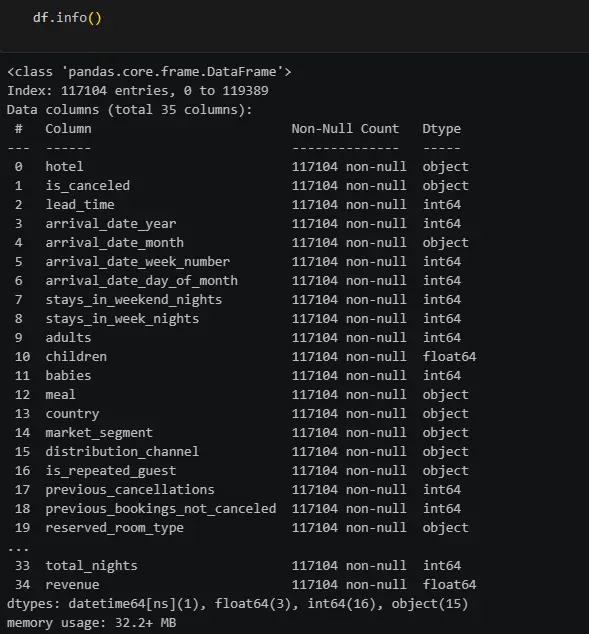589x634 pixels.
Task: Select the is_canceled column name
Action: 88,186
